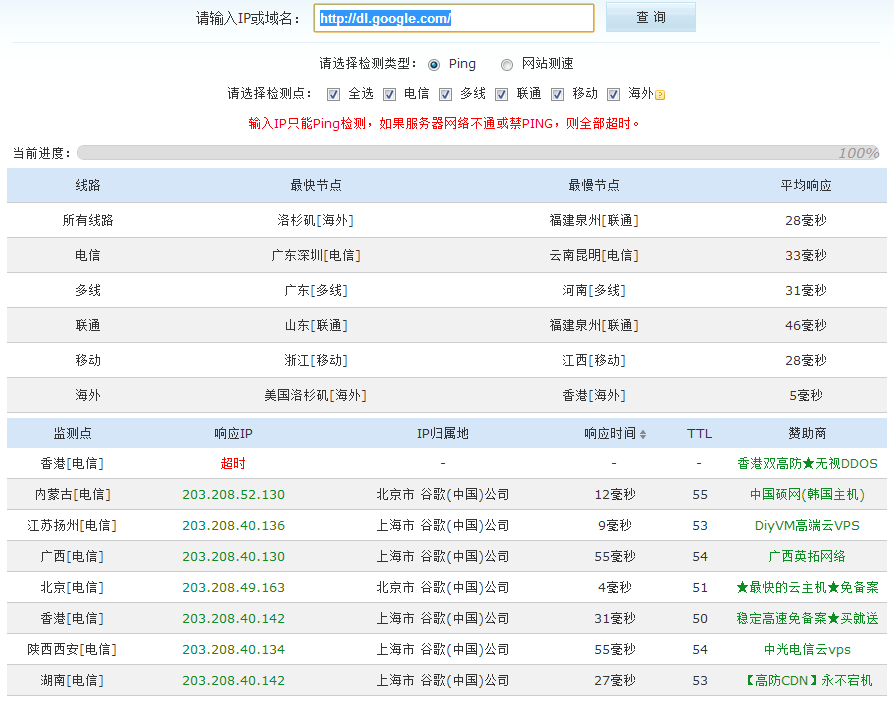Click the progress bar at 100%
This screenshot has width=894, height=701.
(478, 153)
